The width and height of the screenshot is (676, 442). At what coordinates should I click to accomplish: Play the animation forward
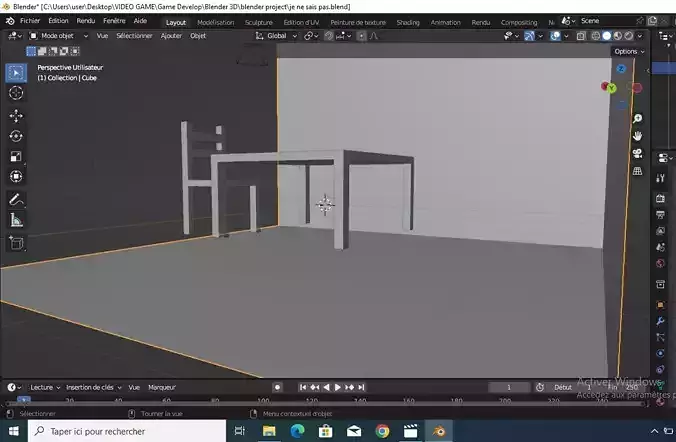tap(338, 387)
